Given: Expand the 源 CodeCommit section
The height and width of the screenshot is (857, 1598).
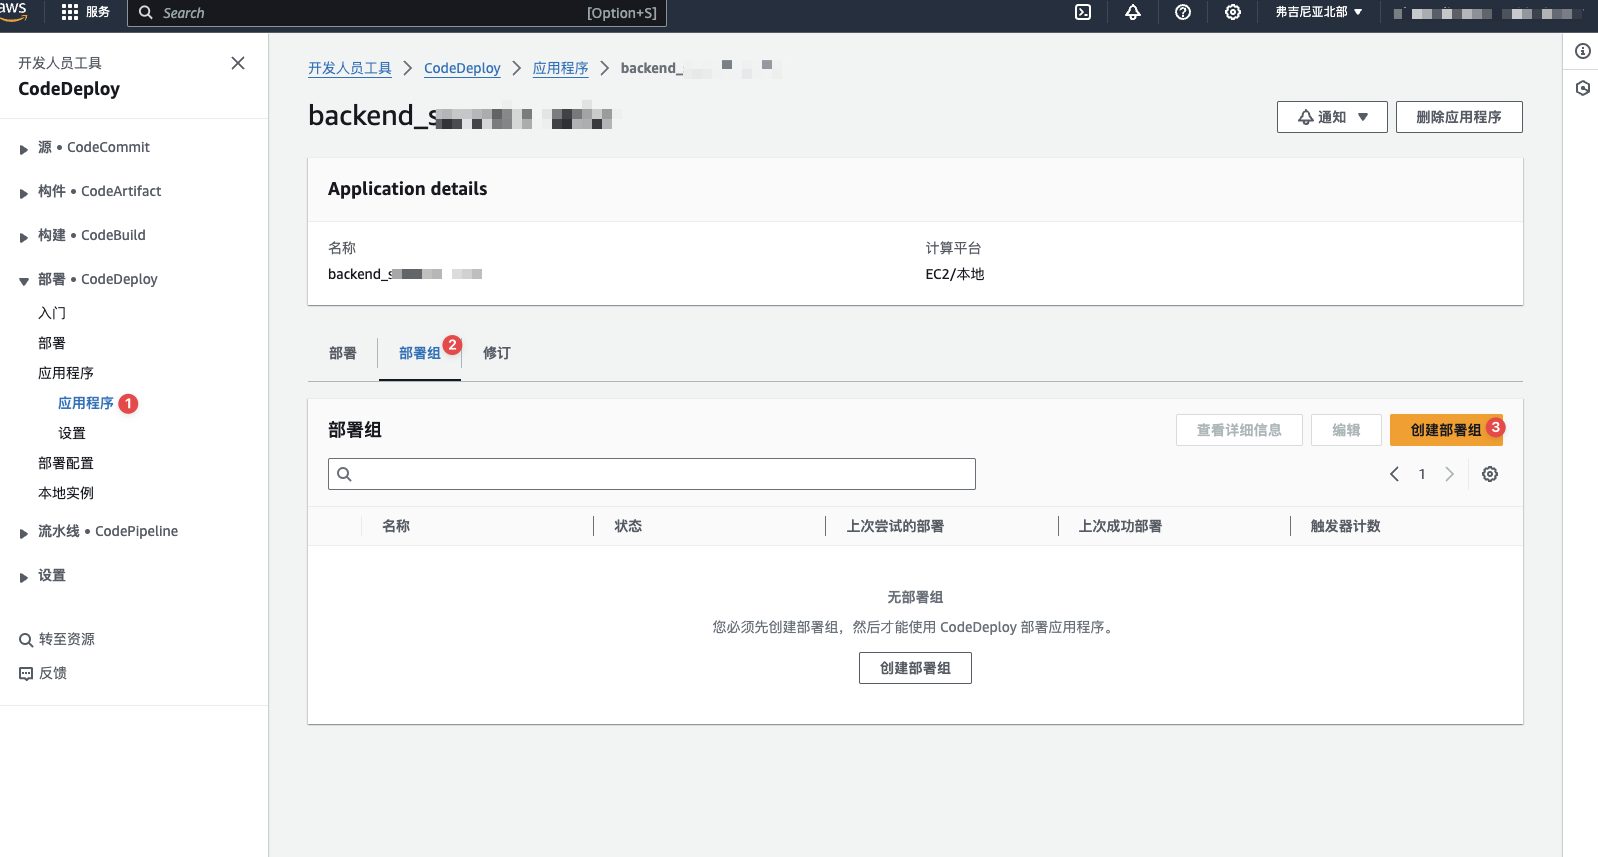Looking at the screenshot, I should click(23, 149).
